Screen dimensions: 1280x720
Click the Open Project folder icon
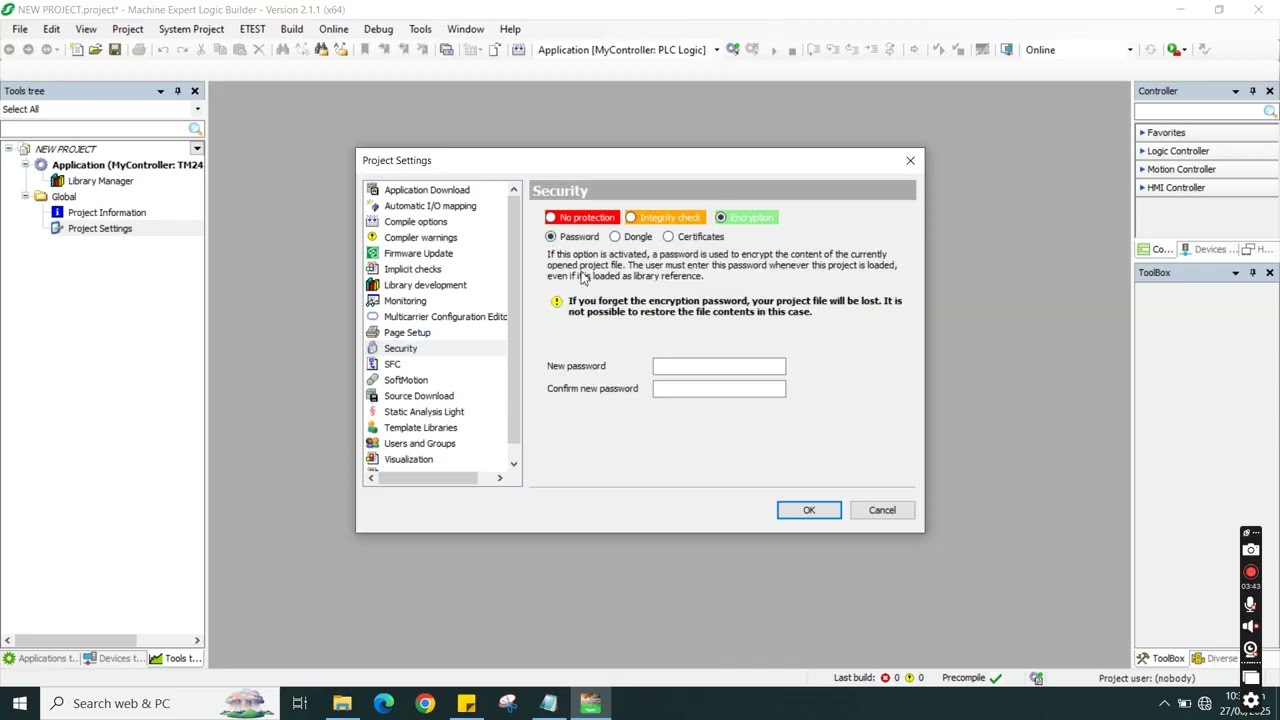point(95,50)
